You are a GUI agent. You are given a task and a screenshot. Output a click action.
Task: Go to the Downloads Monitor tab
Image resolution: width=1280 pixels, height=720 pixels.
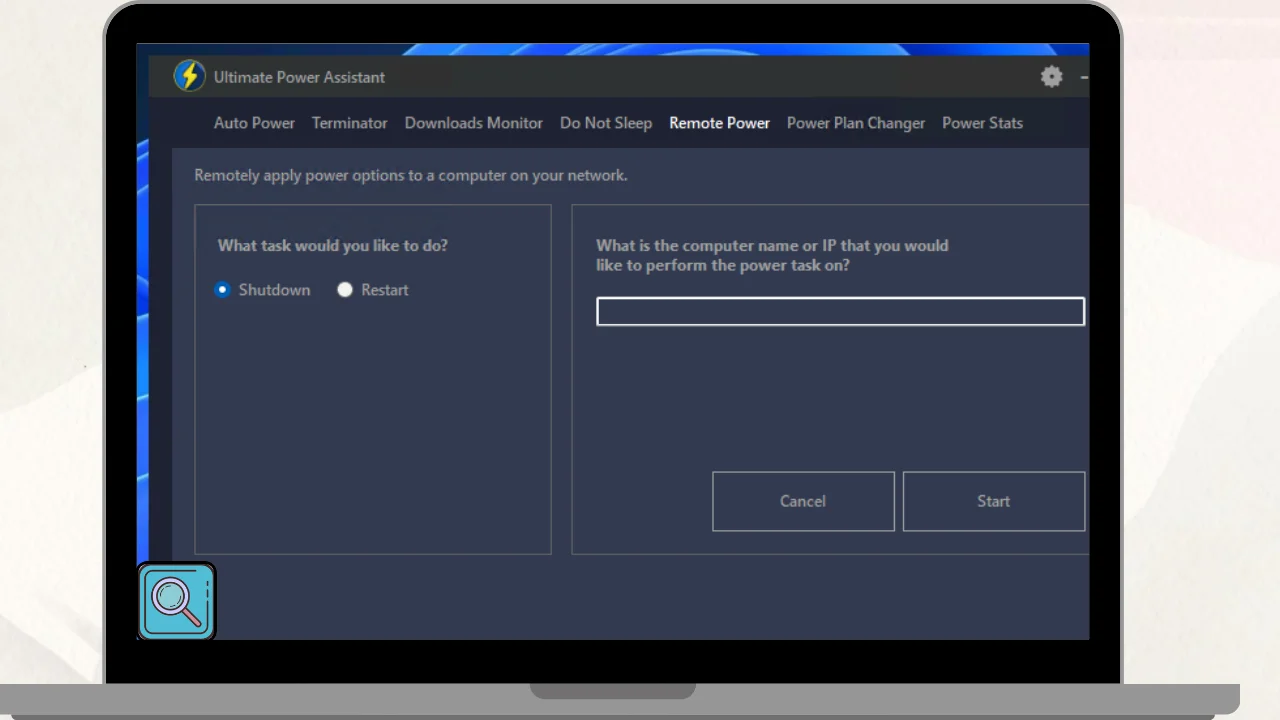(473, 123)
